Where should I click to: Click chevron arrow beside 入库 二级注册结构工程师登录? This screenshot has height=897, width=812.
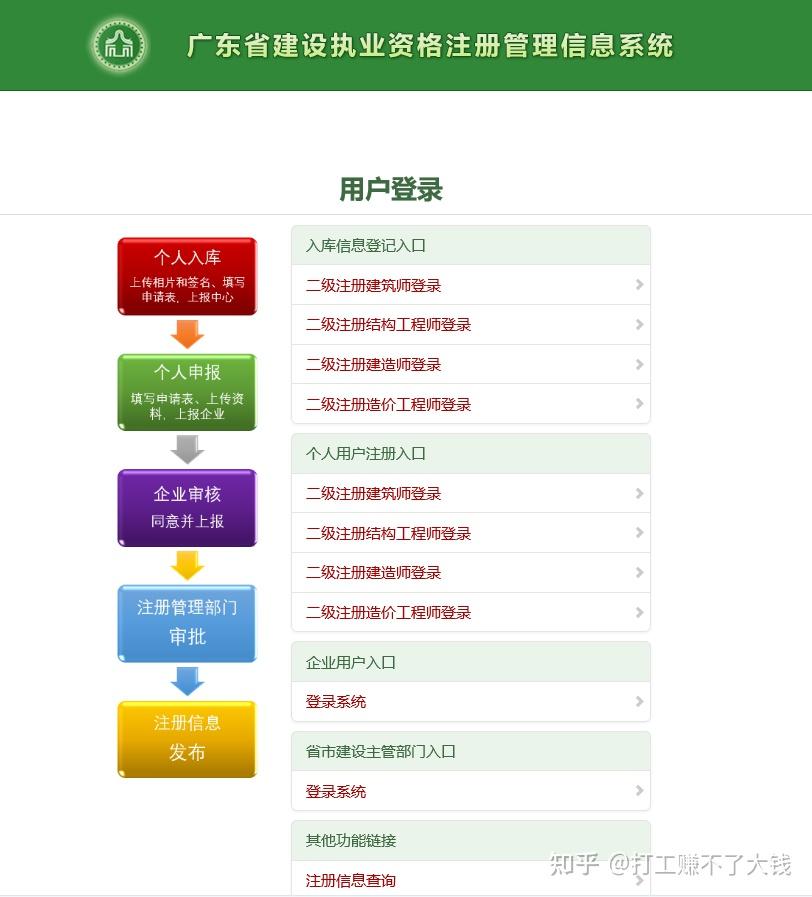[640, 324]
